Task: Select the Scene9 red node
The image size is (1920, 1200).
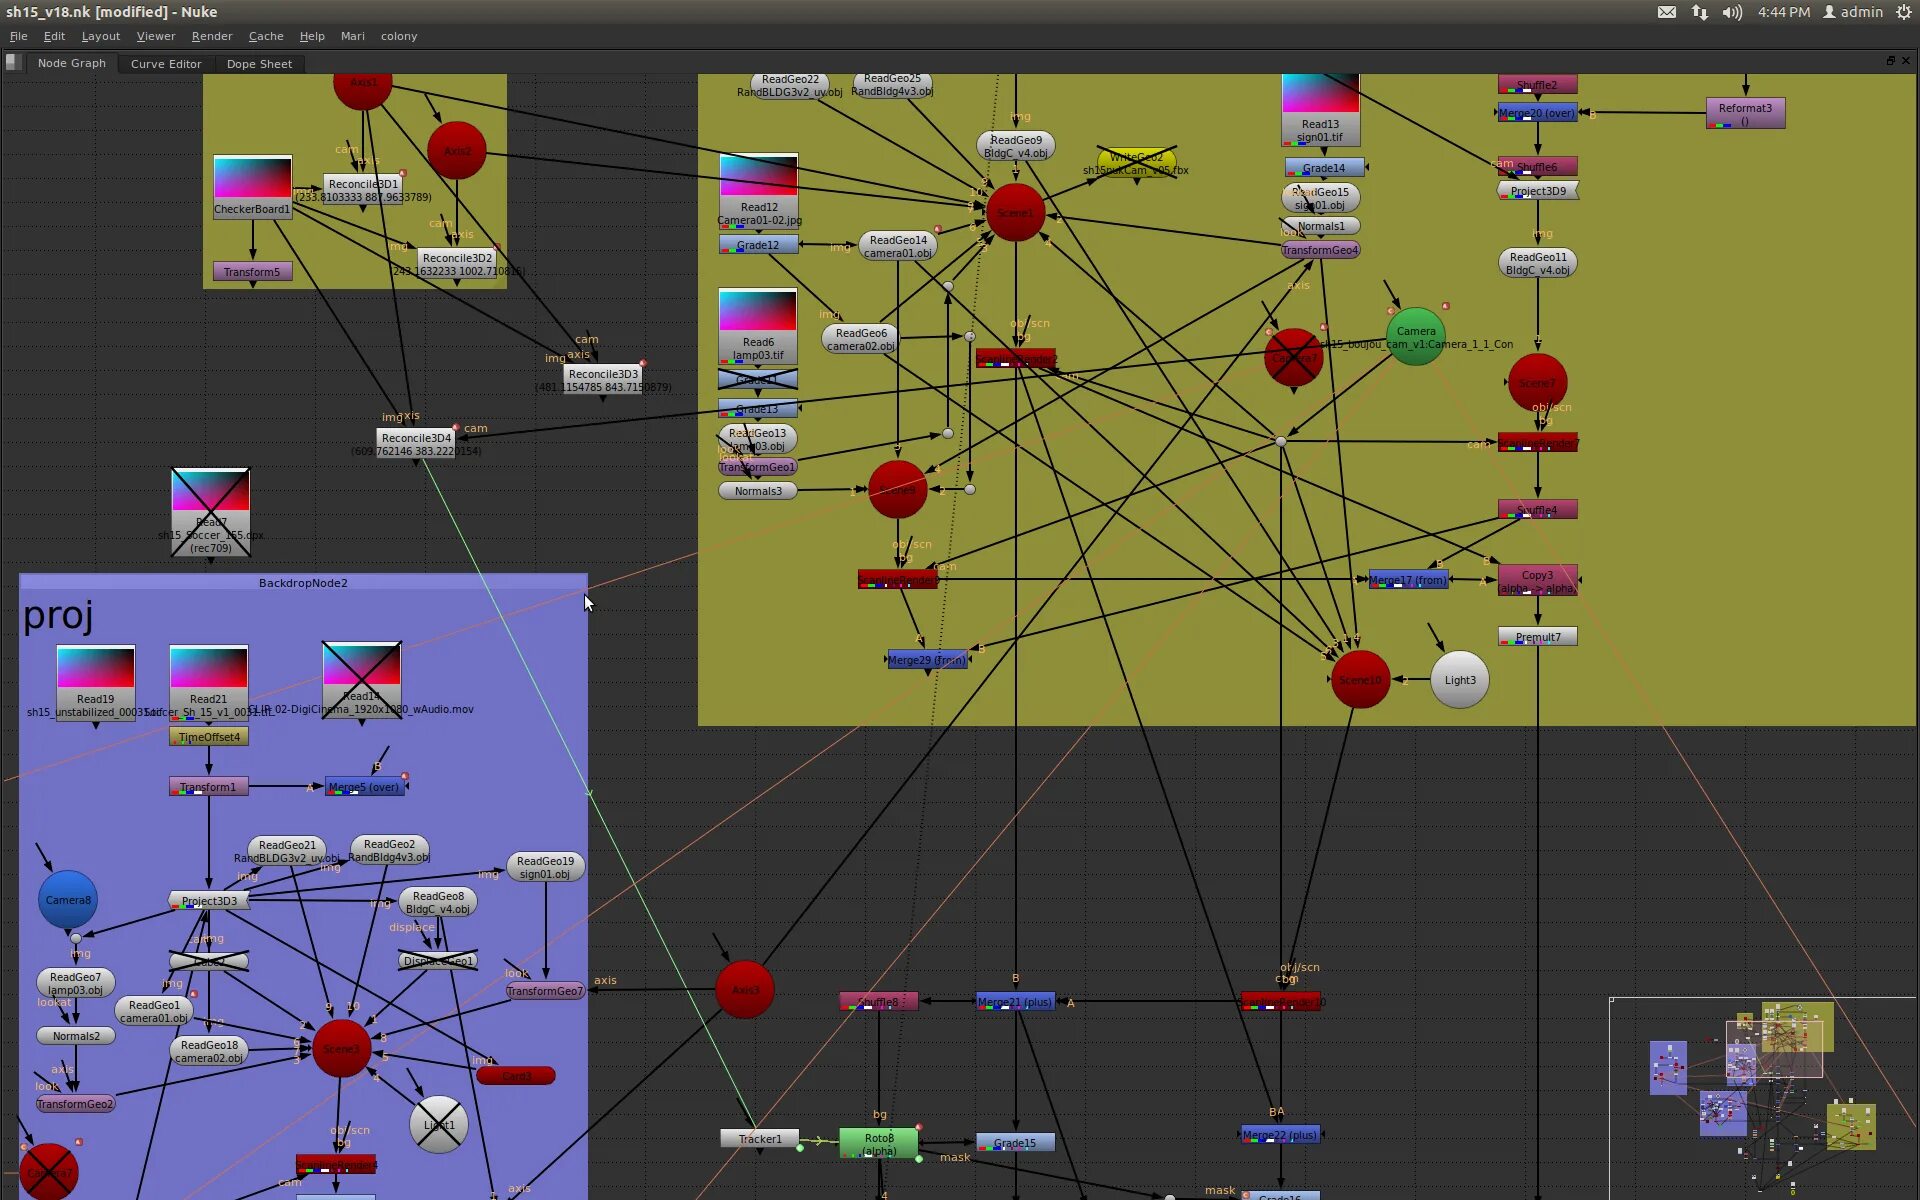Action: [898, 489]
